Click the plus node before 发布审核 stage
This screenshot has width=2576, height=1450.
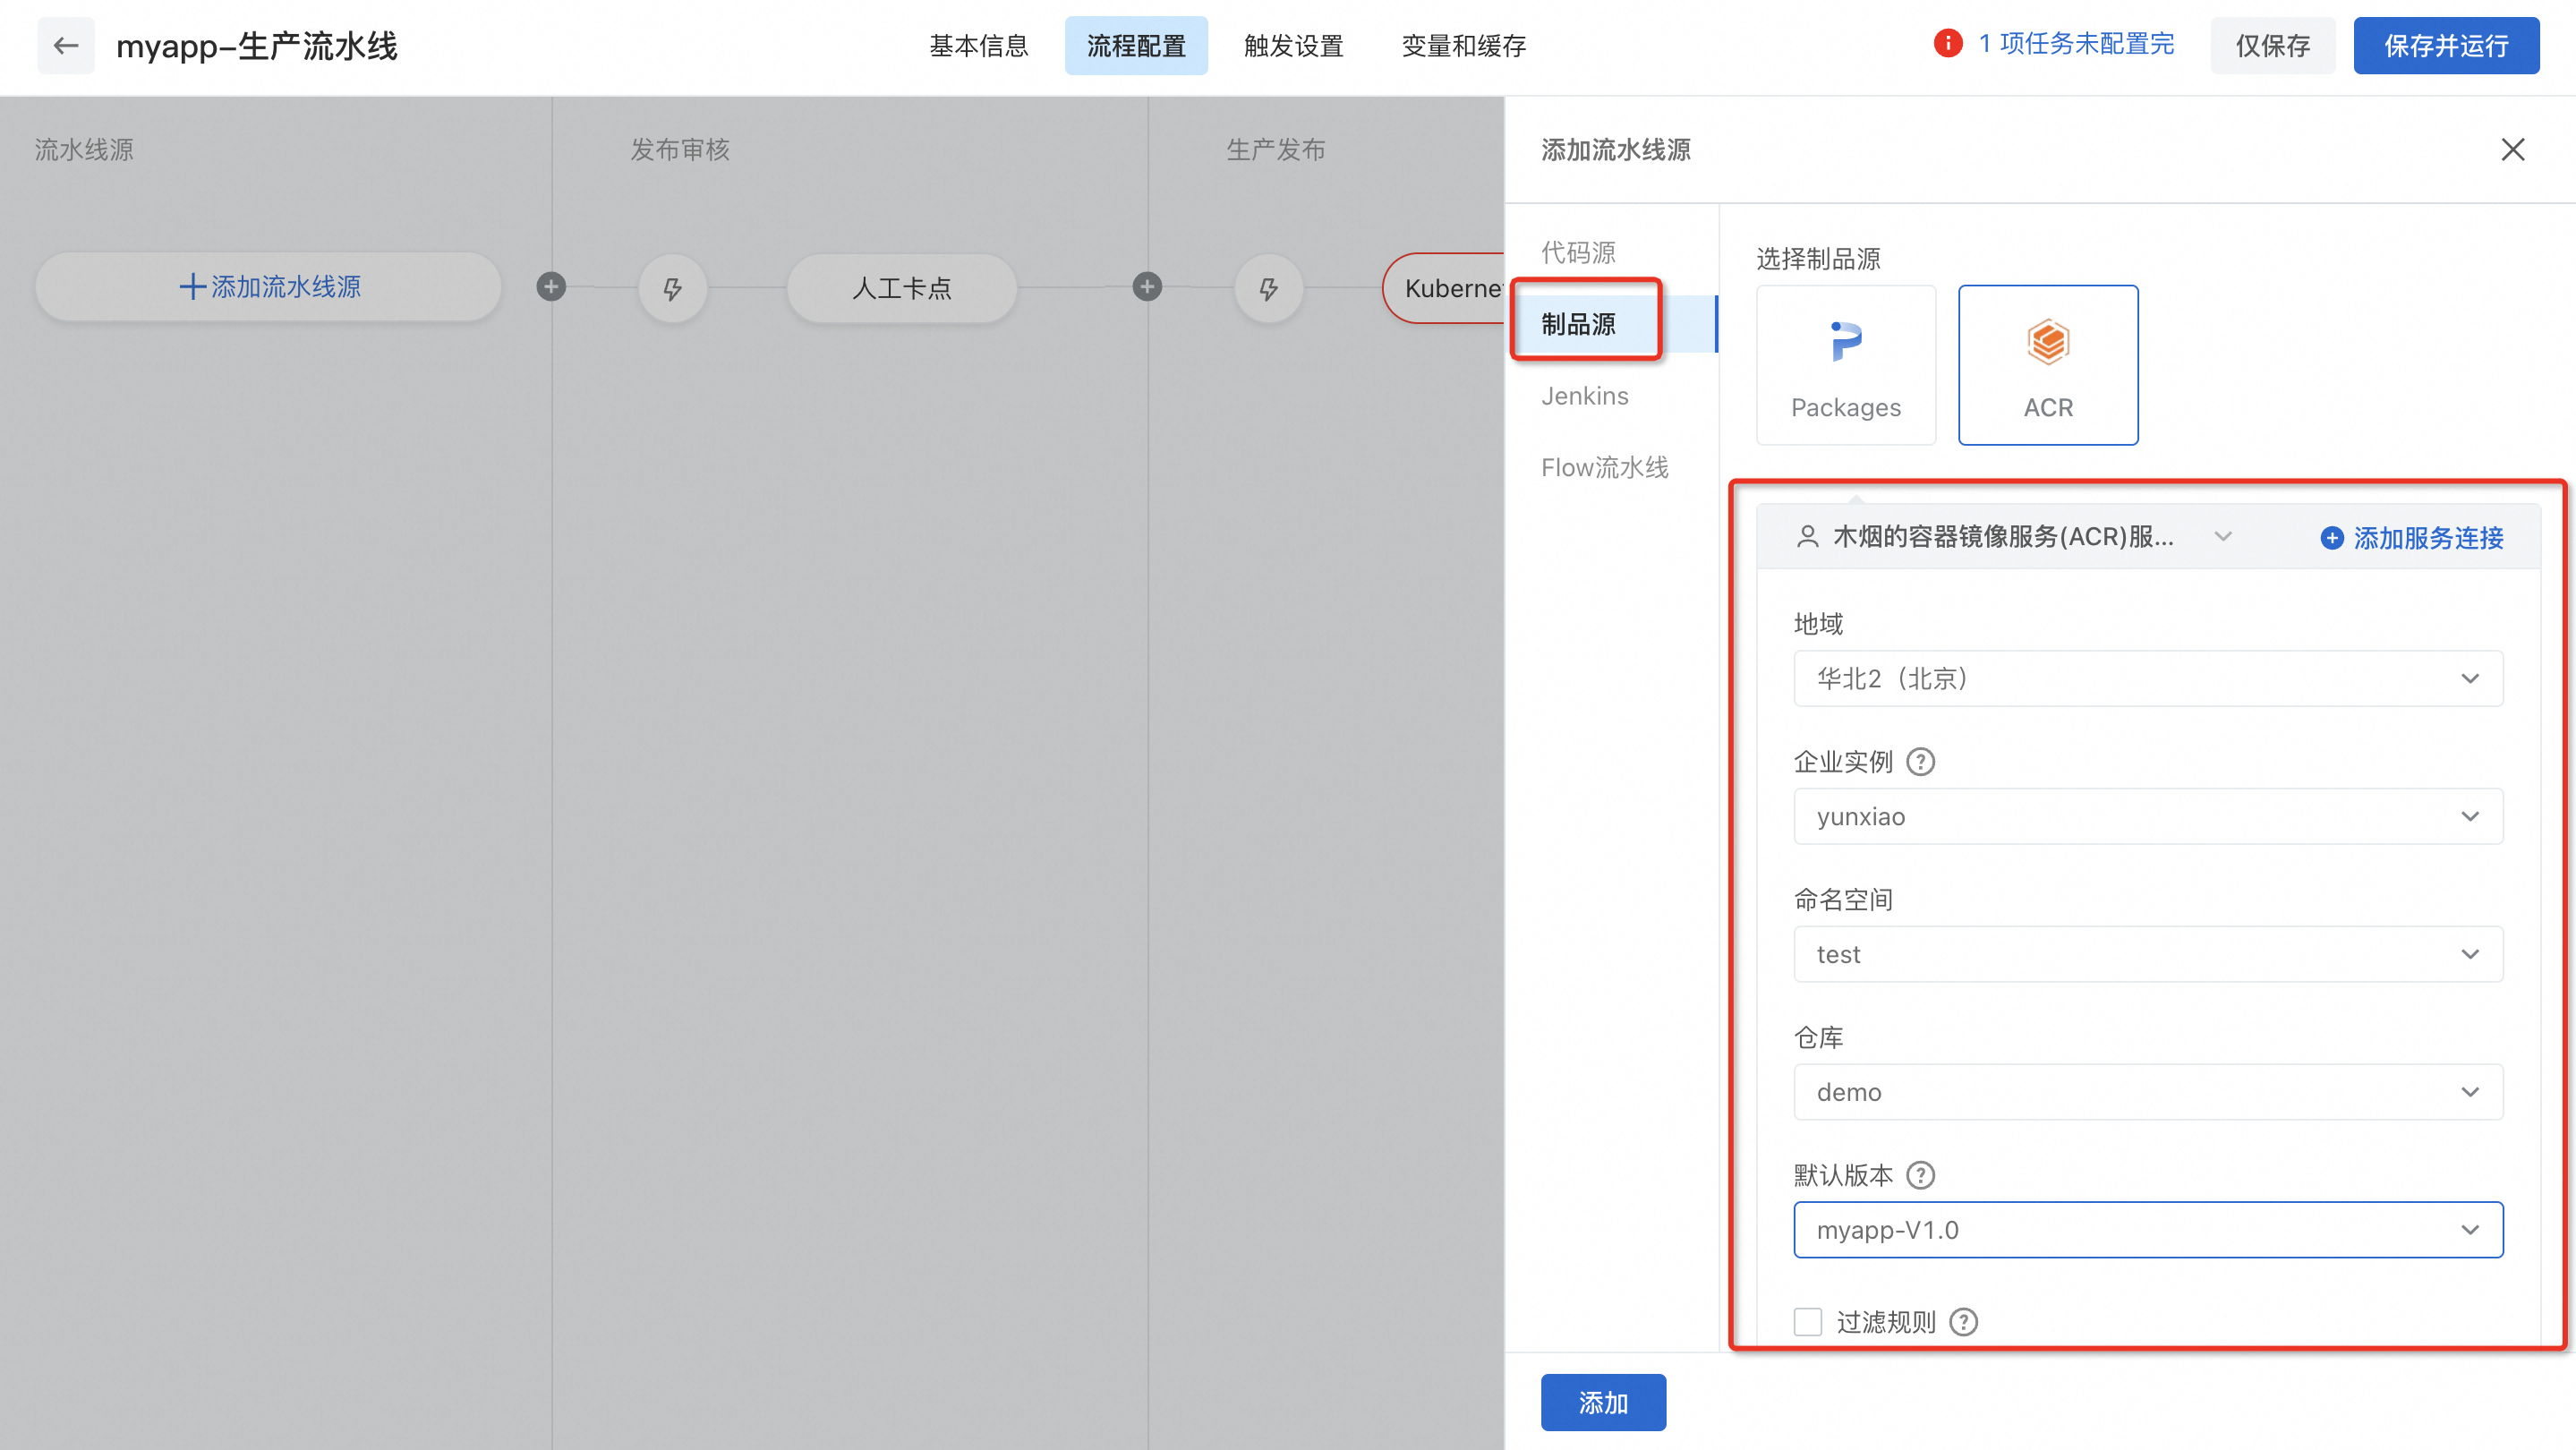(551, 287)
